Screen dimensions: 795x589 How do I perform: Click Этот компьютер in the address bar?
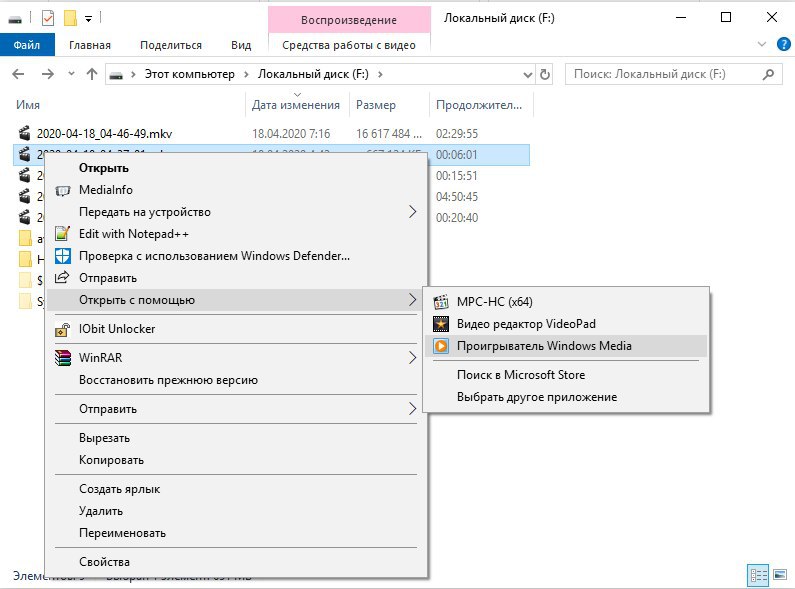coord(190,75)
